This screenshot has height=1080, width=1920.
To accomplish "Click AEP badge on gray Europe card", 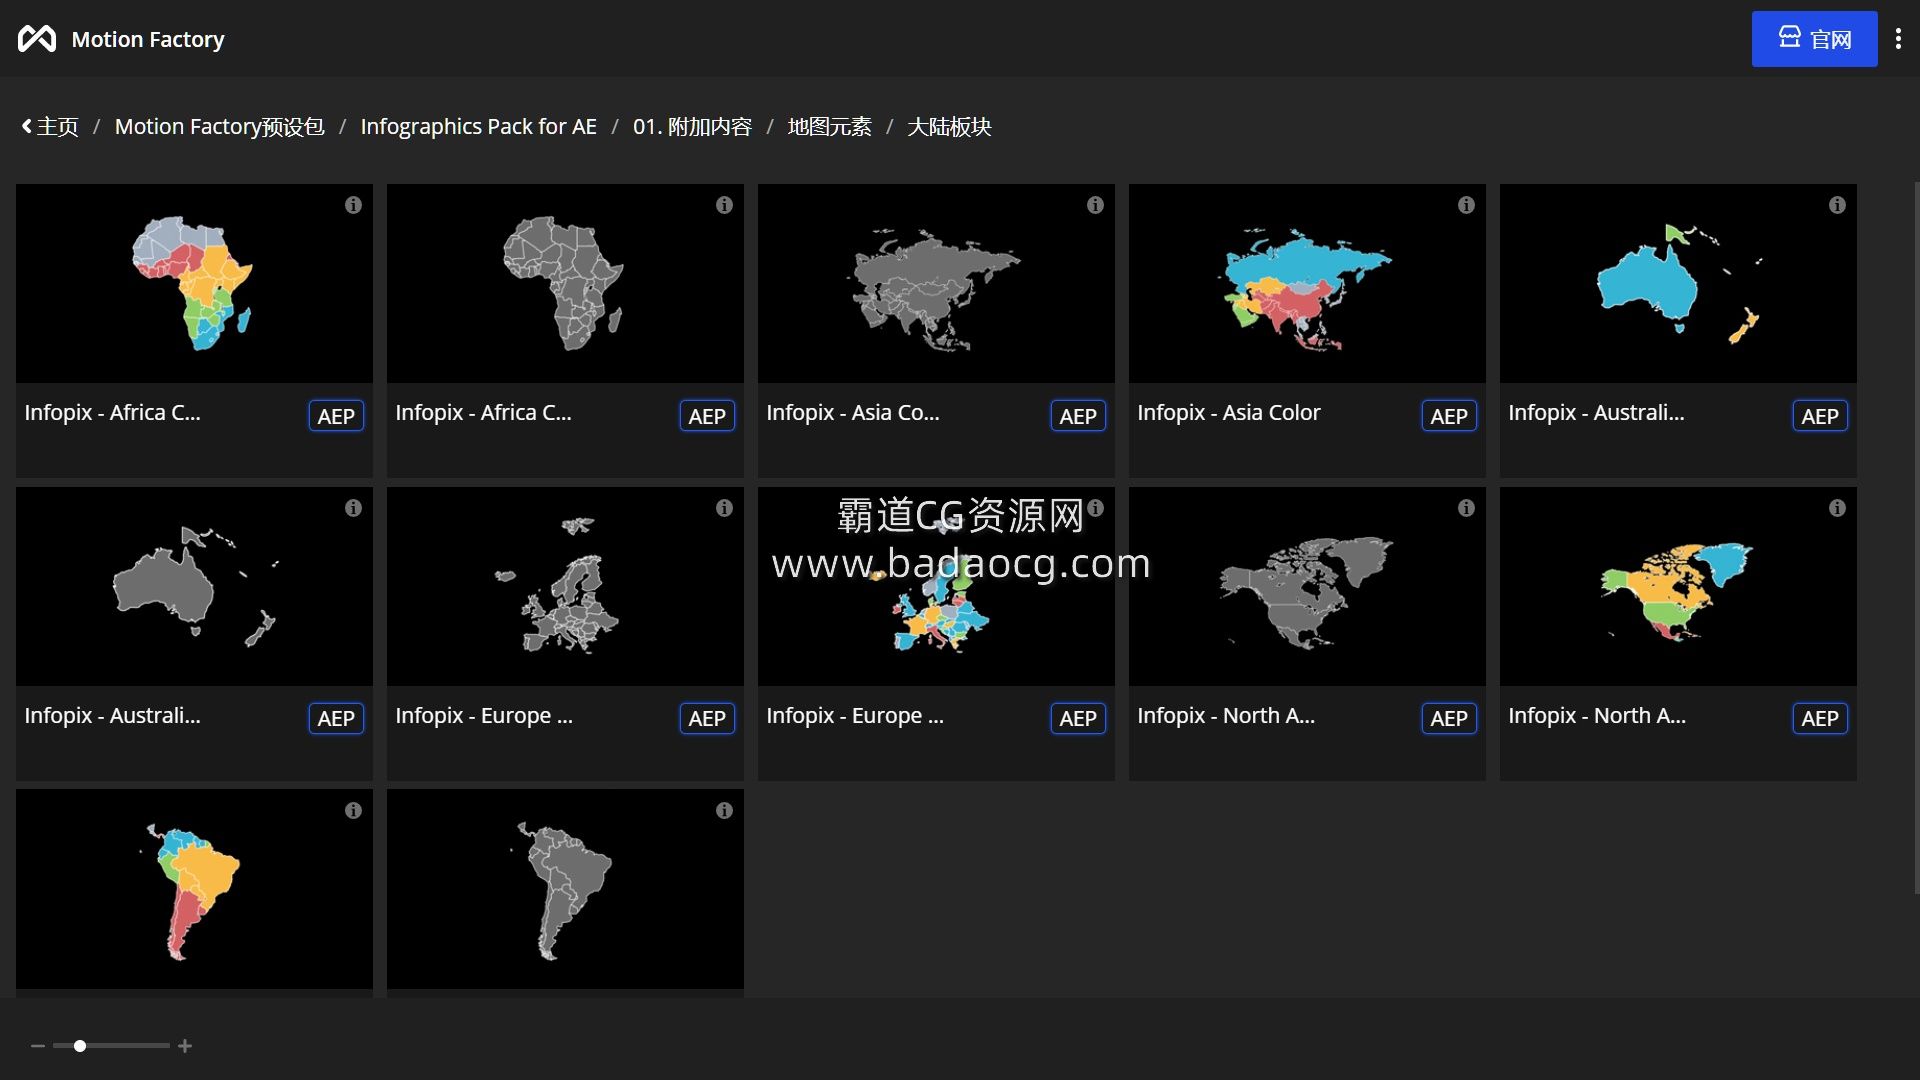I will tap(707, 718).
